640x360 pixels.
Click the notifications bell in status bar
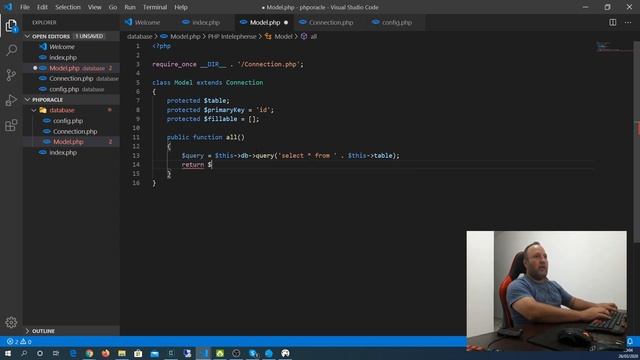pyautogui.click(x=630, y=341)
